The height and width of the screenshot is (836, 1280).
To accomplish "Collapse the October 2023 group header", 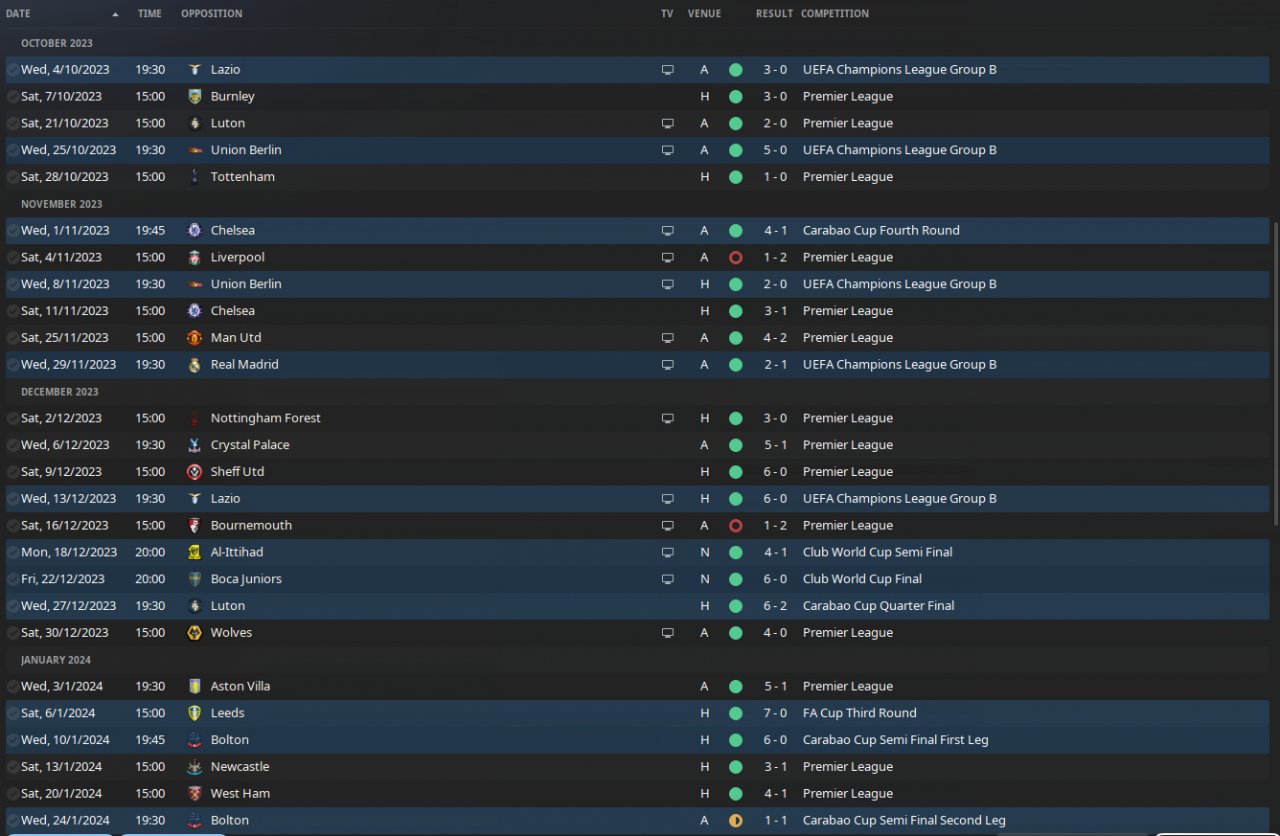I will coord(56,43).
